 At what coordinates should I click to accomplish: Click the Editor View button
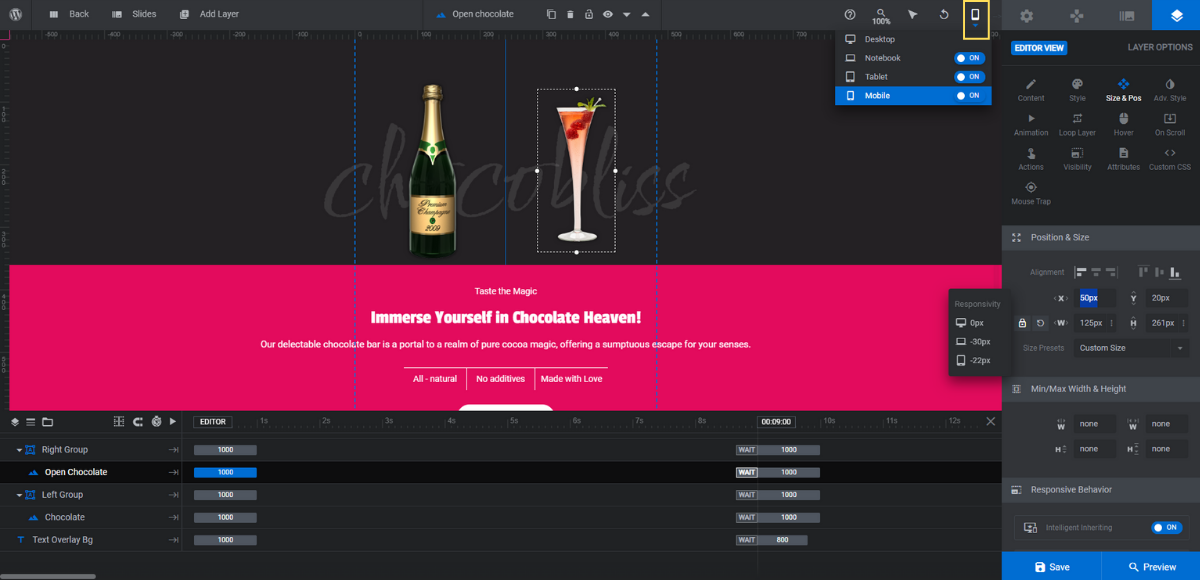point(1039,47)
